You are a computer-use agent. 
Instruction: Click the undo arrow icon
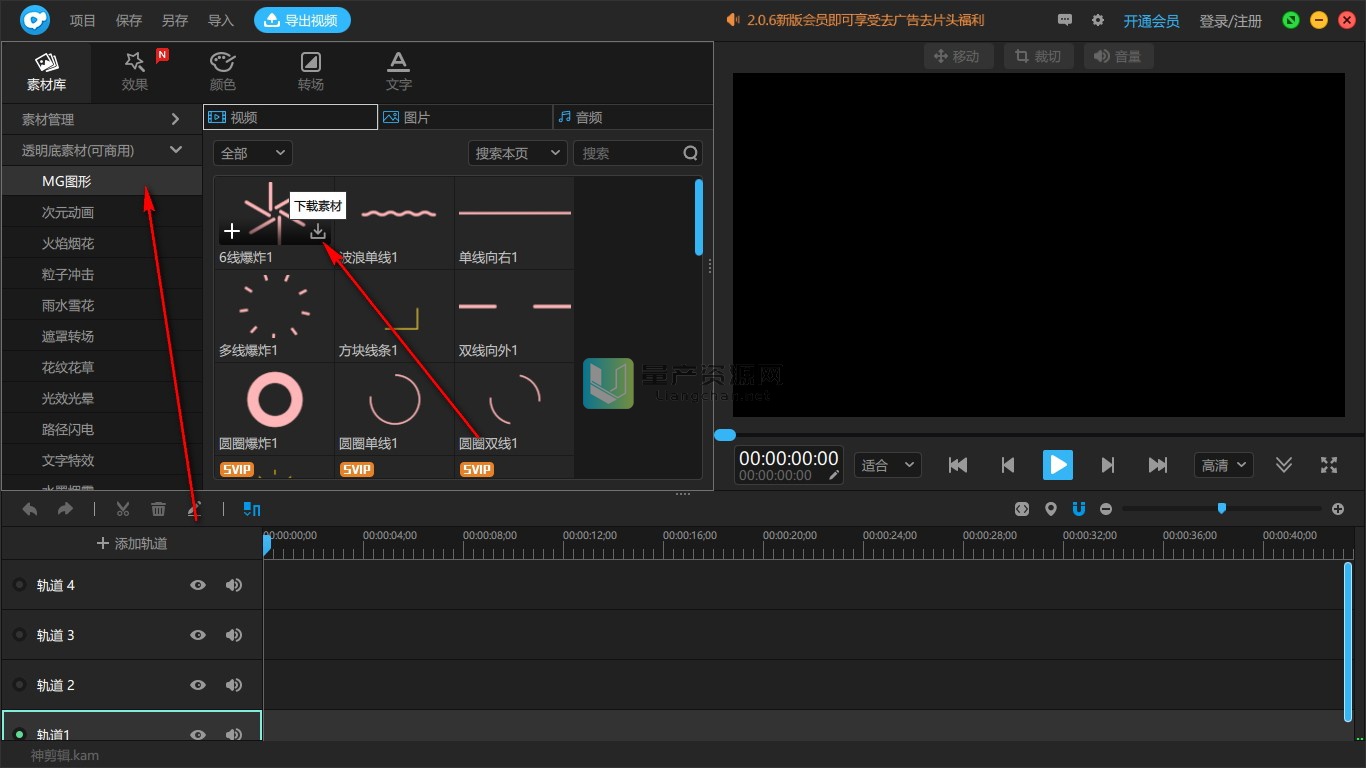30,509
